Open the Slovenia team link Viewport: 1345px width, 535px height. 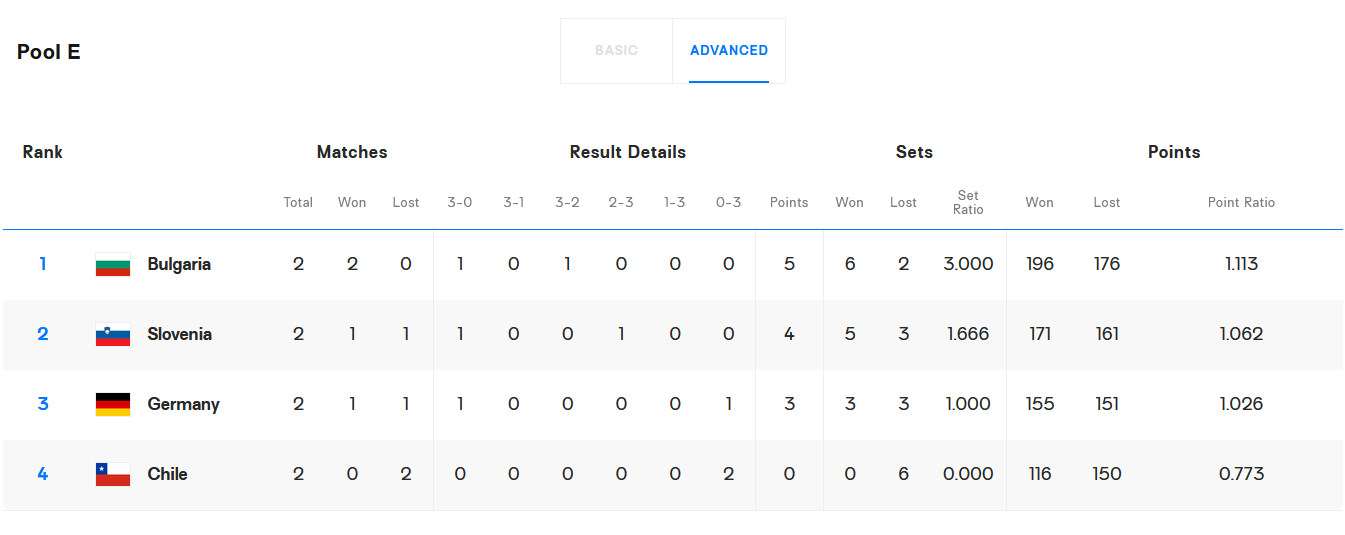(x=180, y=335)
